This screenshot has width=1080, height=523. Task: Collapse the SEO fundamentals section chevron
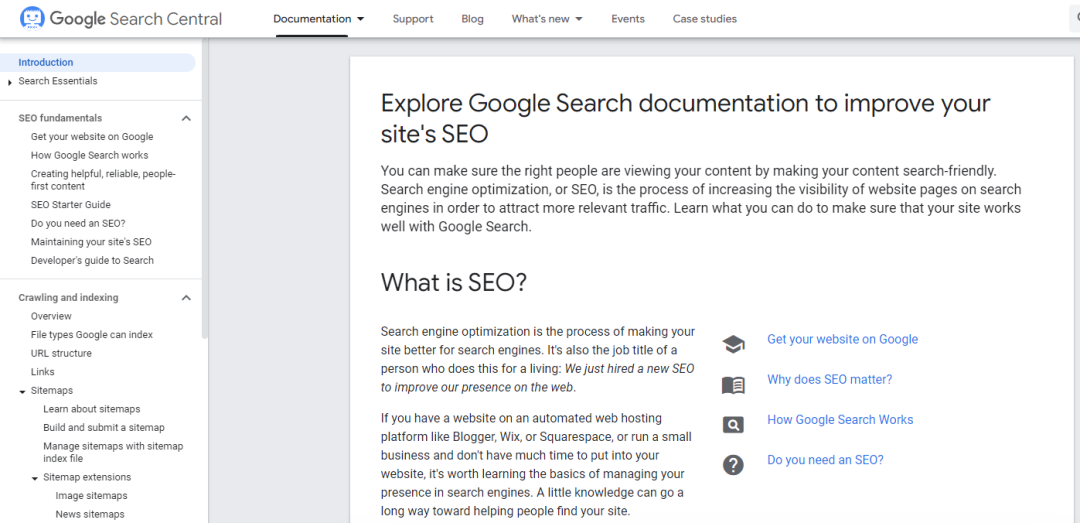point(186,118)
